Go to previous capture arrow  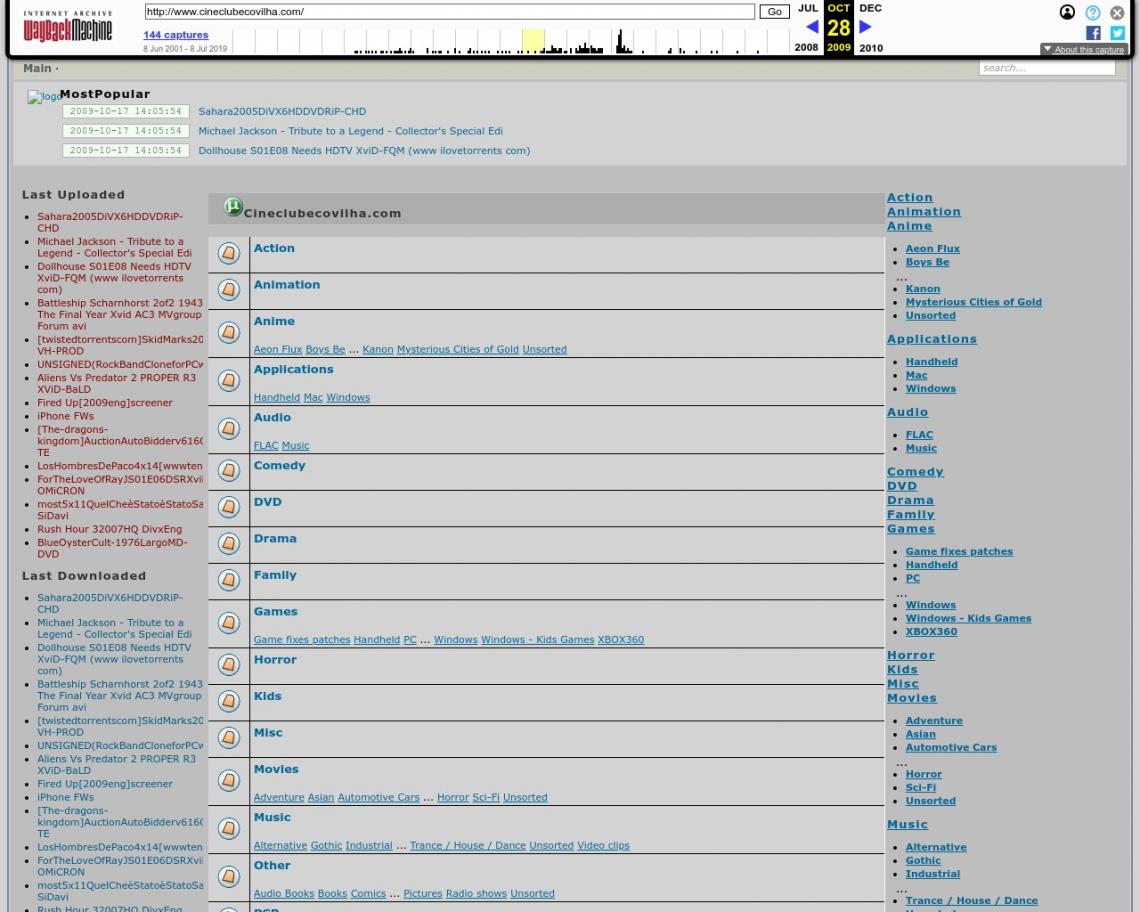812,27
